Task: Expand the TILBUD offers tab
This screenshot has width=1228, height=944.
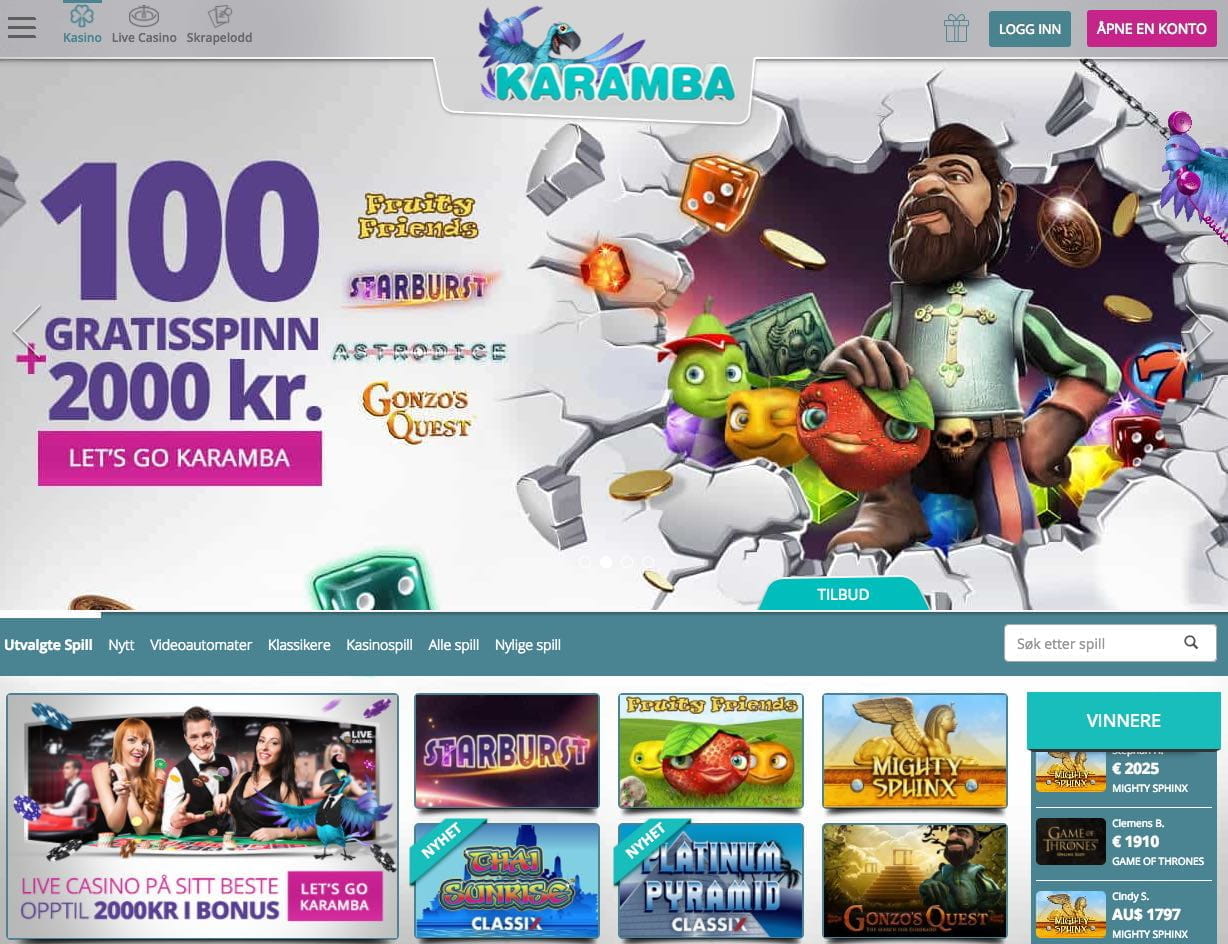Action: coord(843,594)
